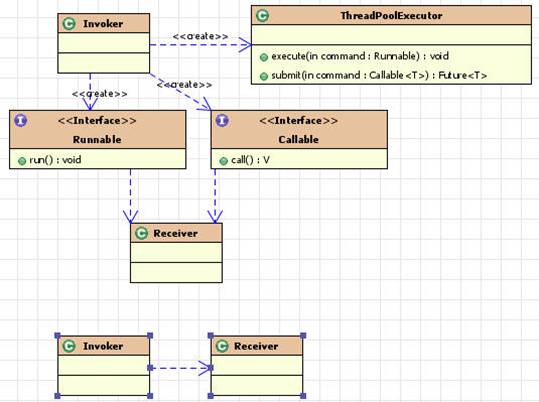Select the submit(in command : Callable<T>) operation

(379, 75)
